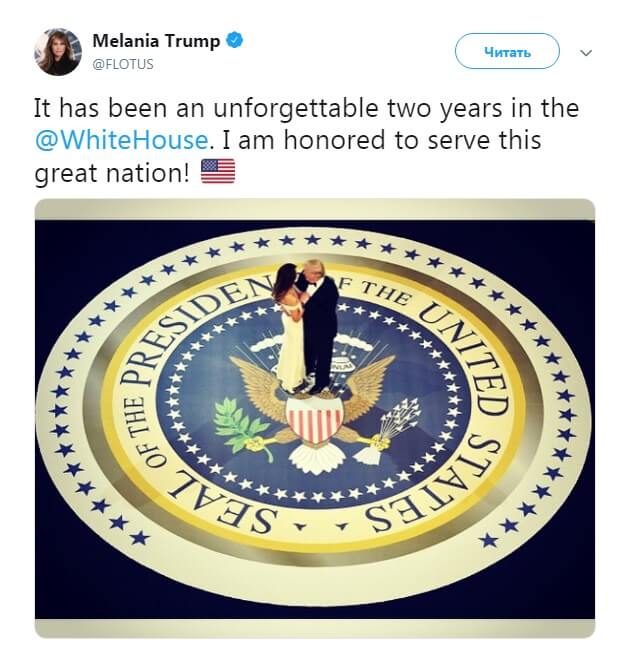Screen dimensions: 625x647
Task: Follow the account with the Читать button
Action: (x=507, y=52)
